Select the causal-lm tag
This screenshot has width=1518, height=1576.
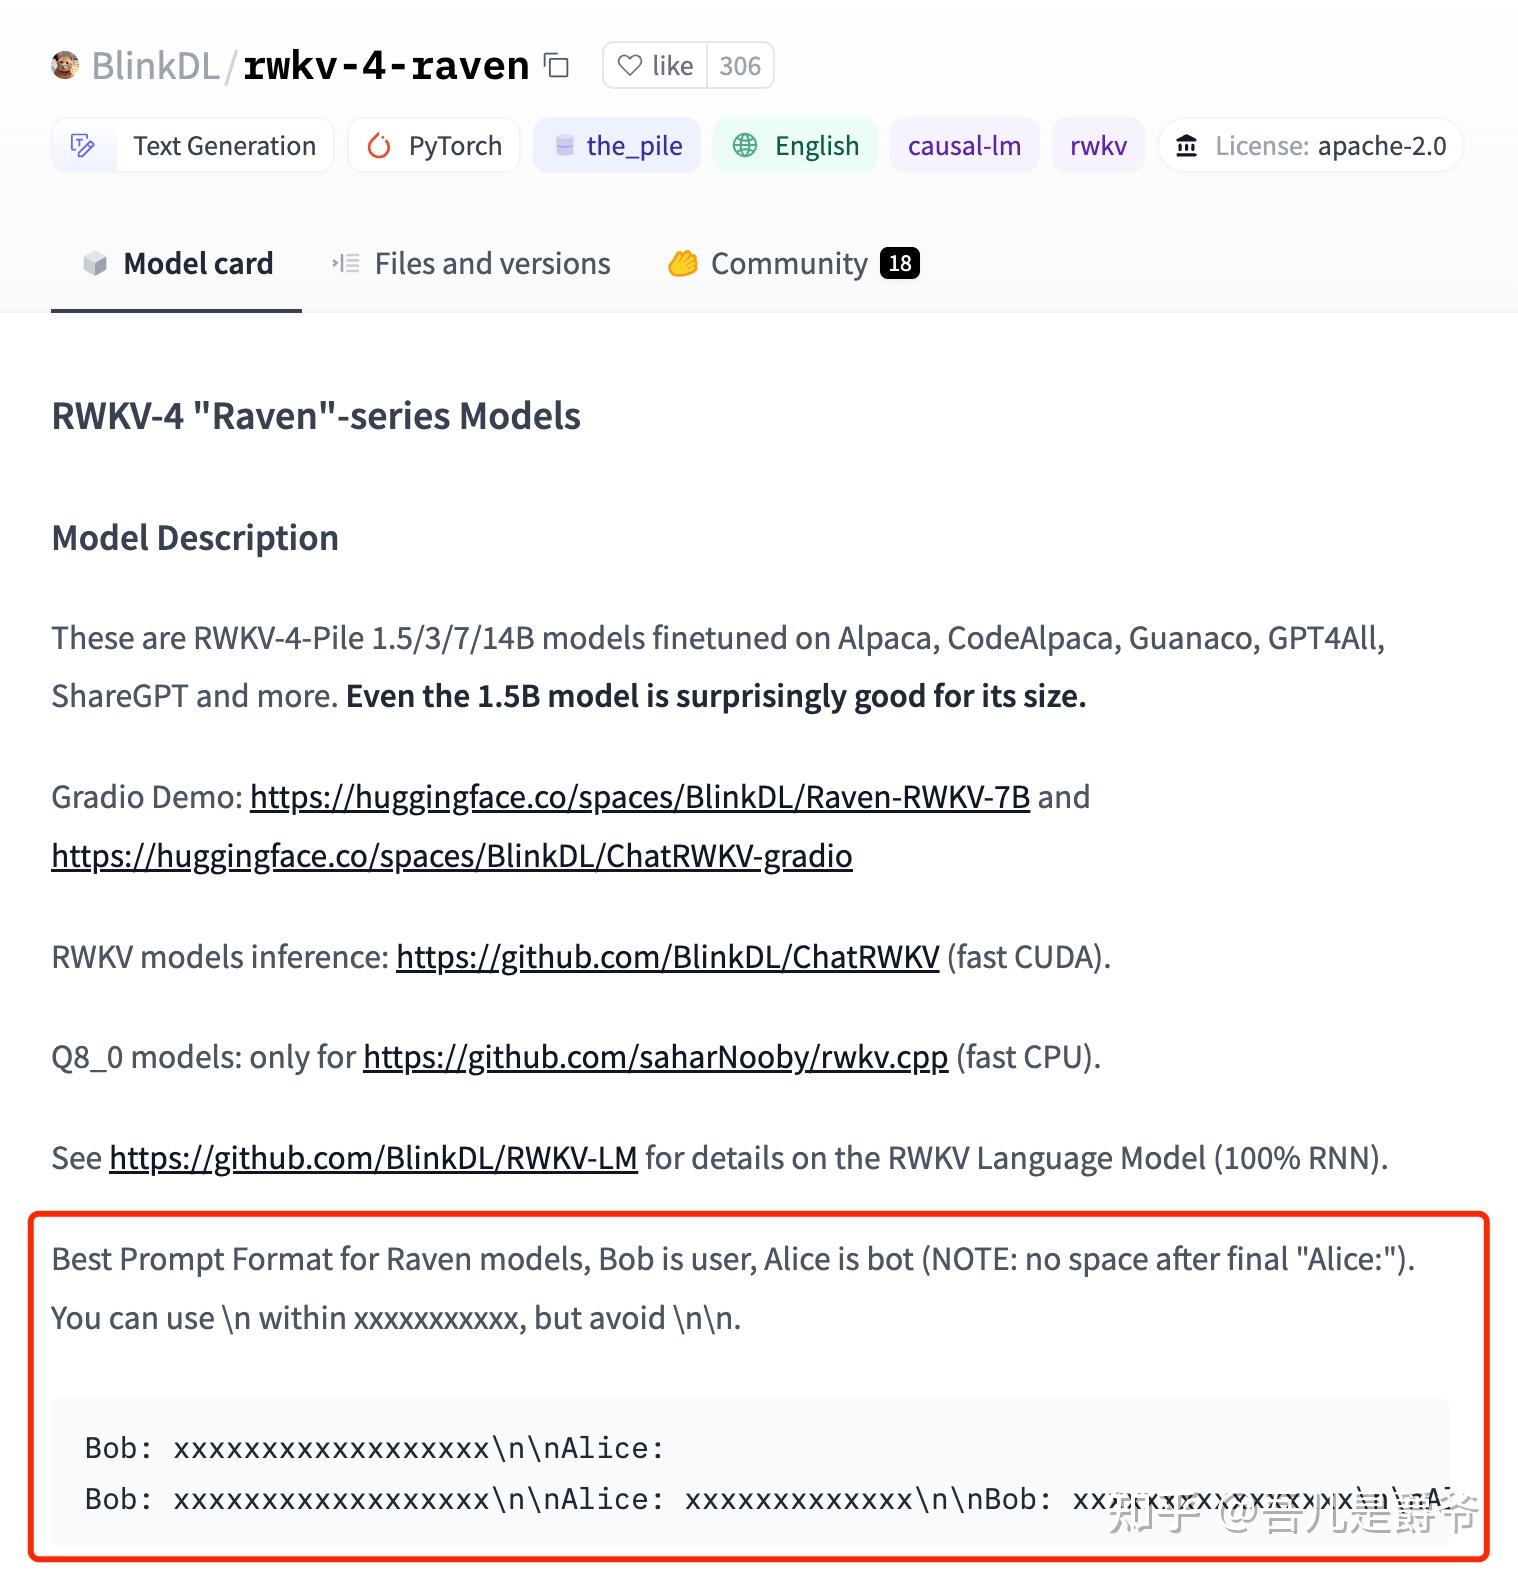tap(964, 146)
